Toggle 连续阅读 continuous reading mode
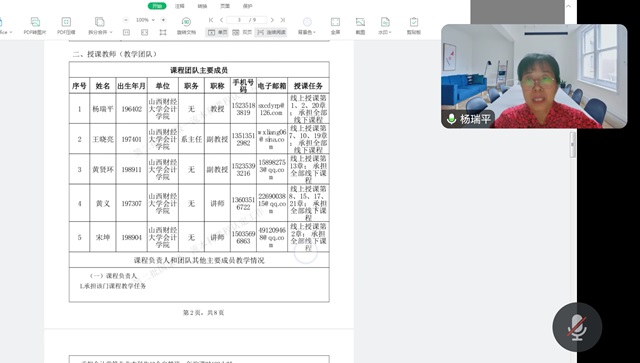 point(271,32)
